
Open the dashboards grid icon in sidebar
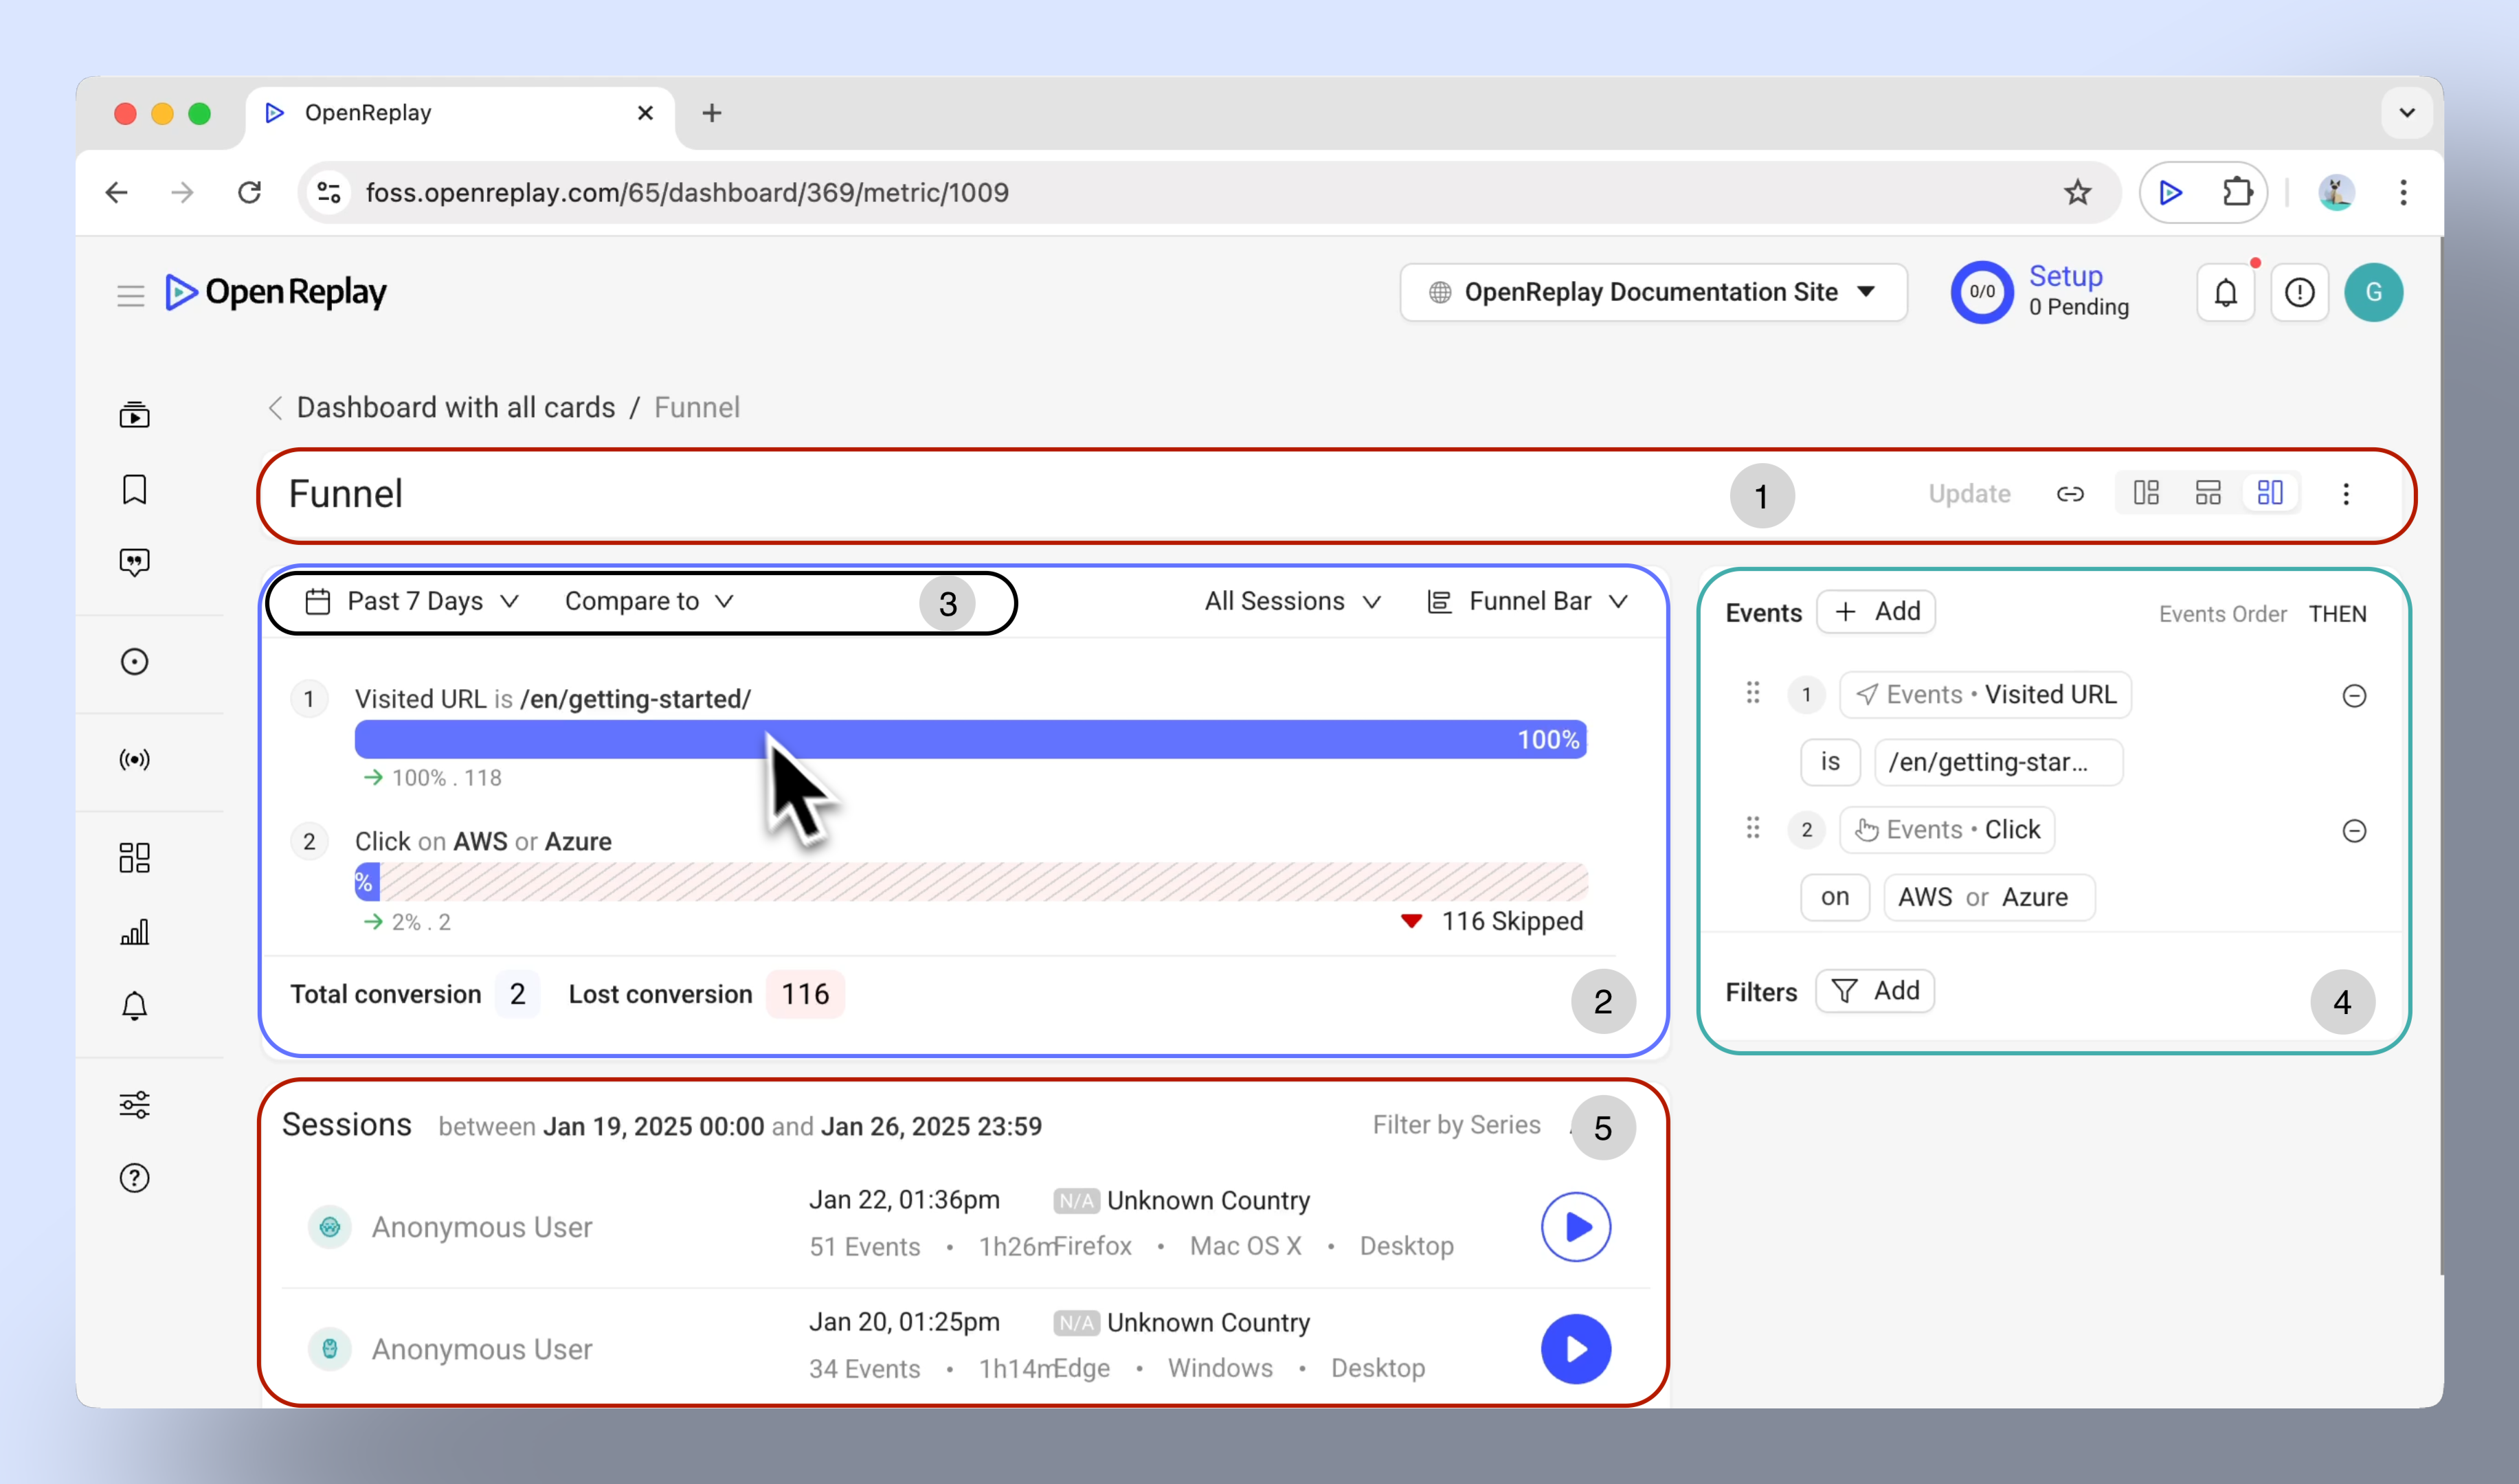click(x=134, y=857)
